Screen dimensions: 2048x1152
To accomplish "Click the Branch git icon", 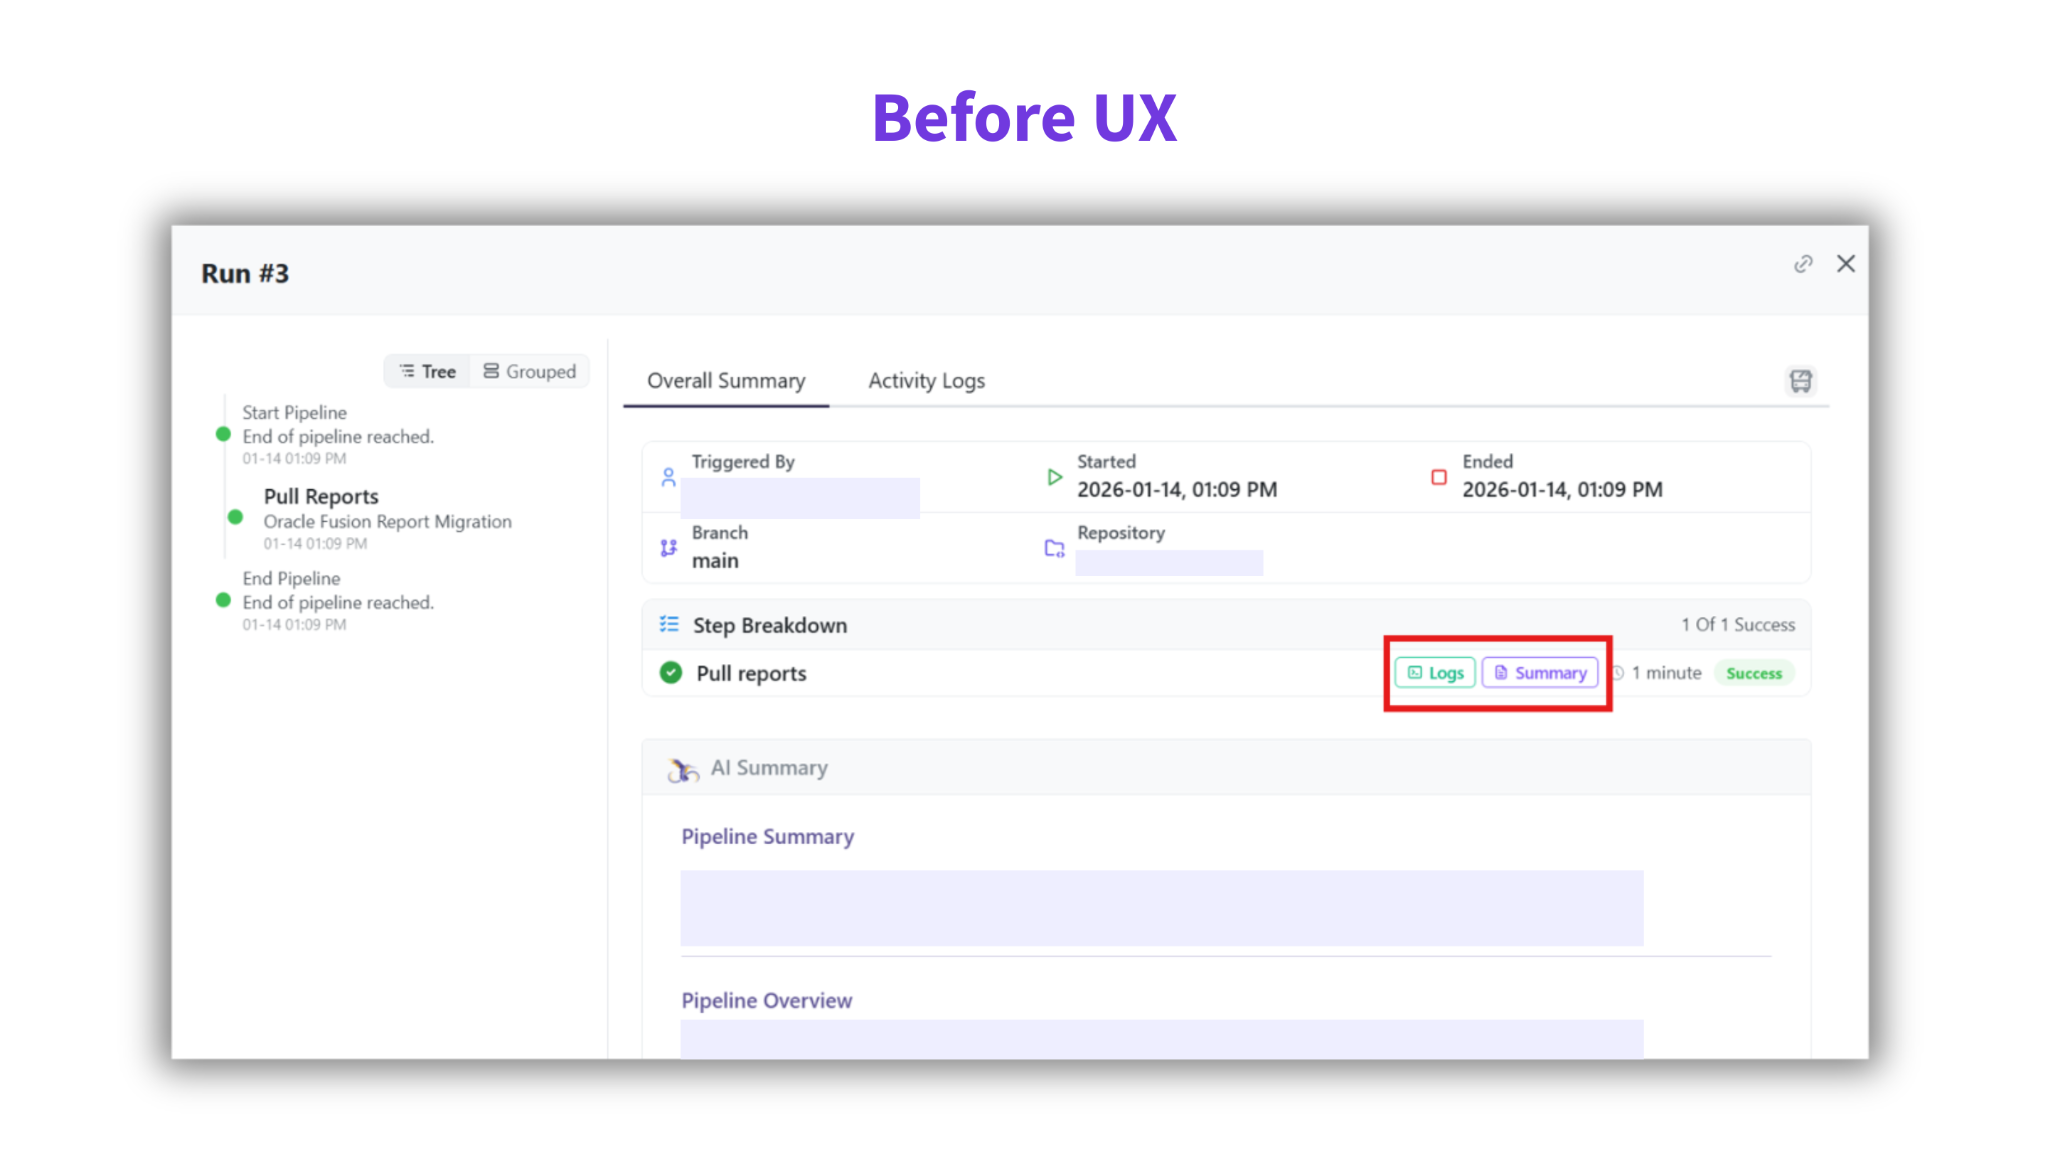I will 669,548.
